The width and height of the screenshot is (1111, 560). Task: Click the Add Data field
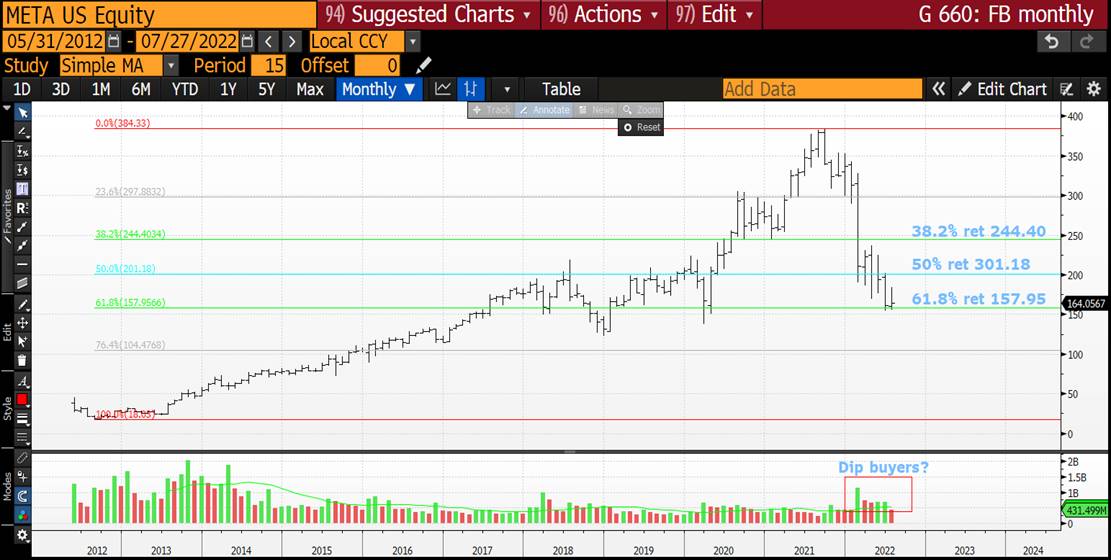(822, 89)
